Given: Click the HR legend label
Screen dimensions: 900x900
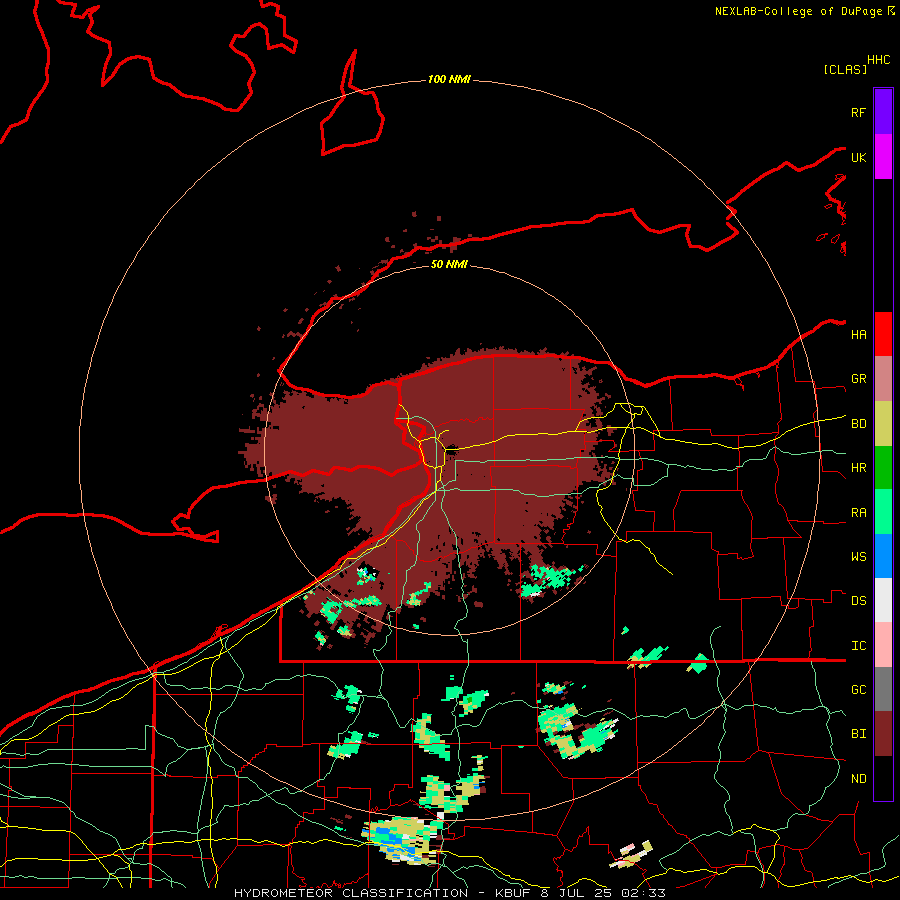Looking at the screenshot, I should [x=858, y=468].
